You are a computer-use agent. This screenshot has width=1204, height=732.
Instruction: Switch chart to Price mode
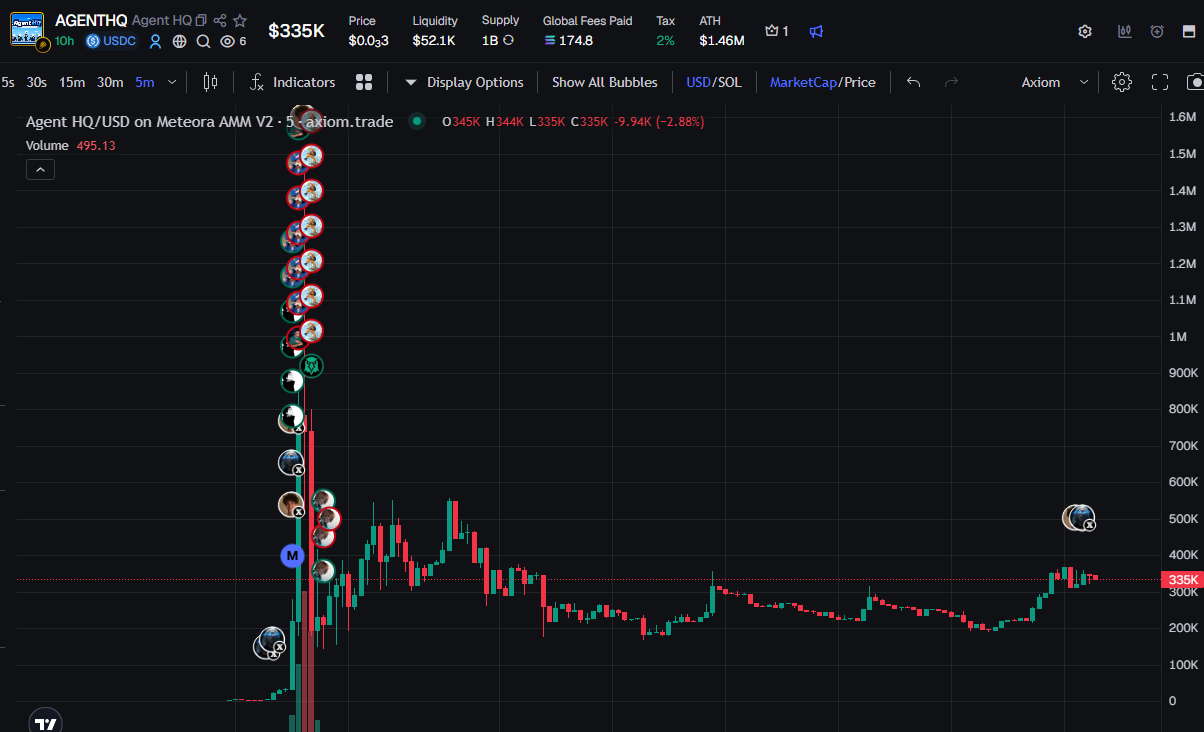pos(859,82)
